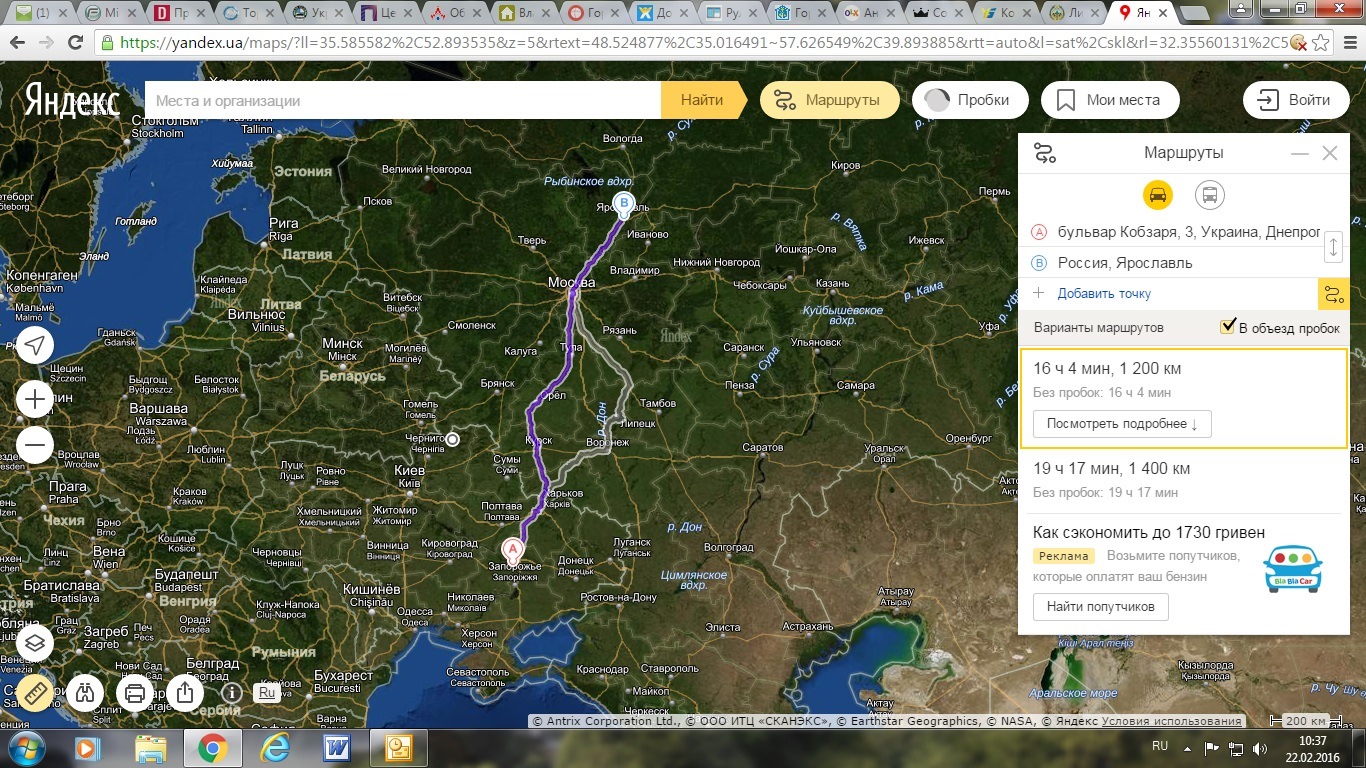
Task: Open the map layers button
Action: [35, 643]
